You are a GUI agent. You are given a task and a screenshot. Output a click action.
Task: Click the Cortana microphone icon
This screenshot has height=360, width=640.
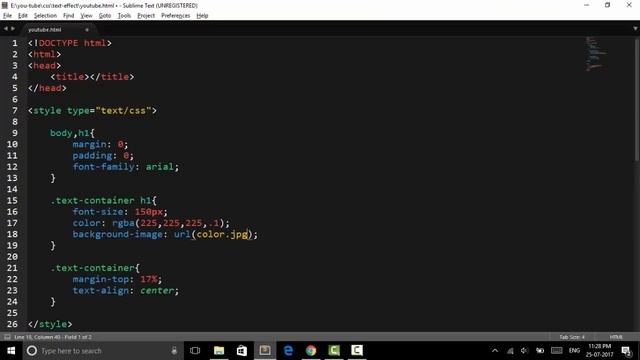click(x=174, y=351)
